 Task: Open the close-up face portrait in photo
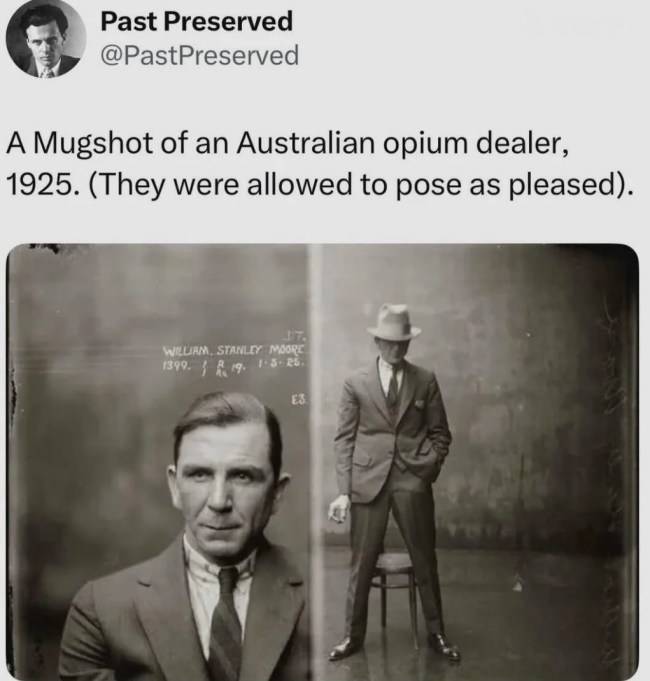[x=159, y=463]
